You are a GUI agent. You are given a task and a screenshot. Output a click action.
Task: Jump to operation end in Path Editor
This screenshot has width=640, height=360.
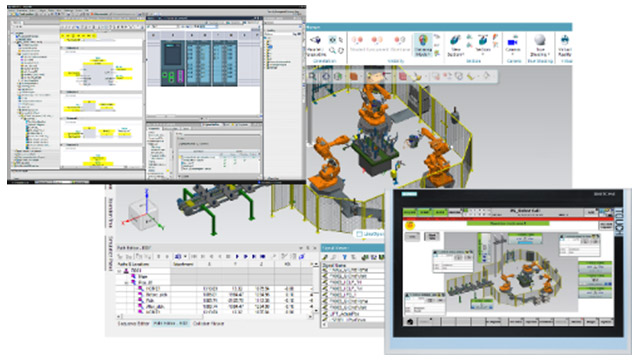pyautogui.click(x=262, y=257)
